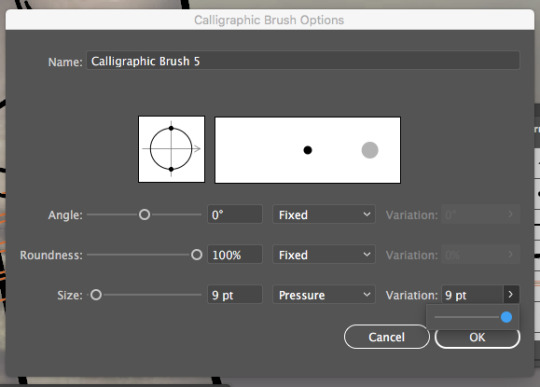Toggle the Size Variation slider popup arrow

point(511,295)
